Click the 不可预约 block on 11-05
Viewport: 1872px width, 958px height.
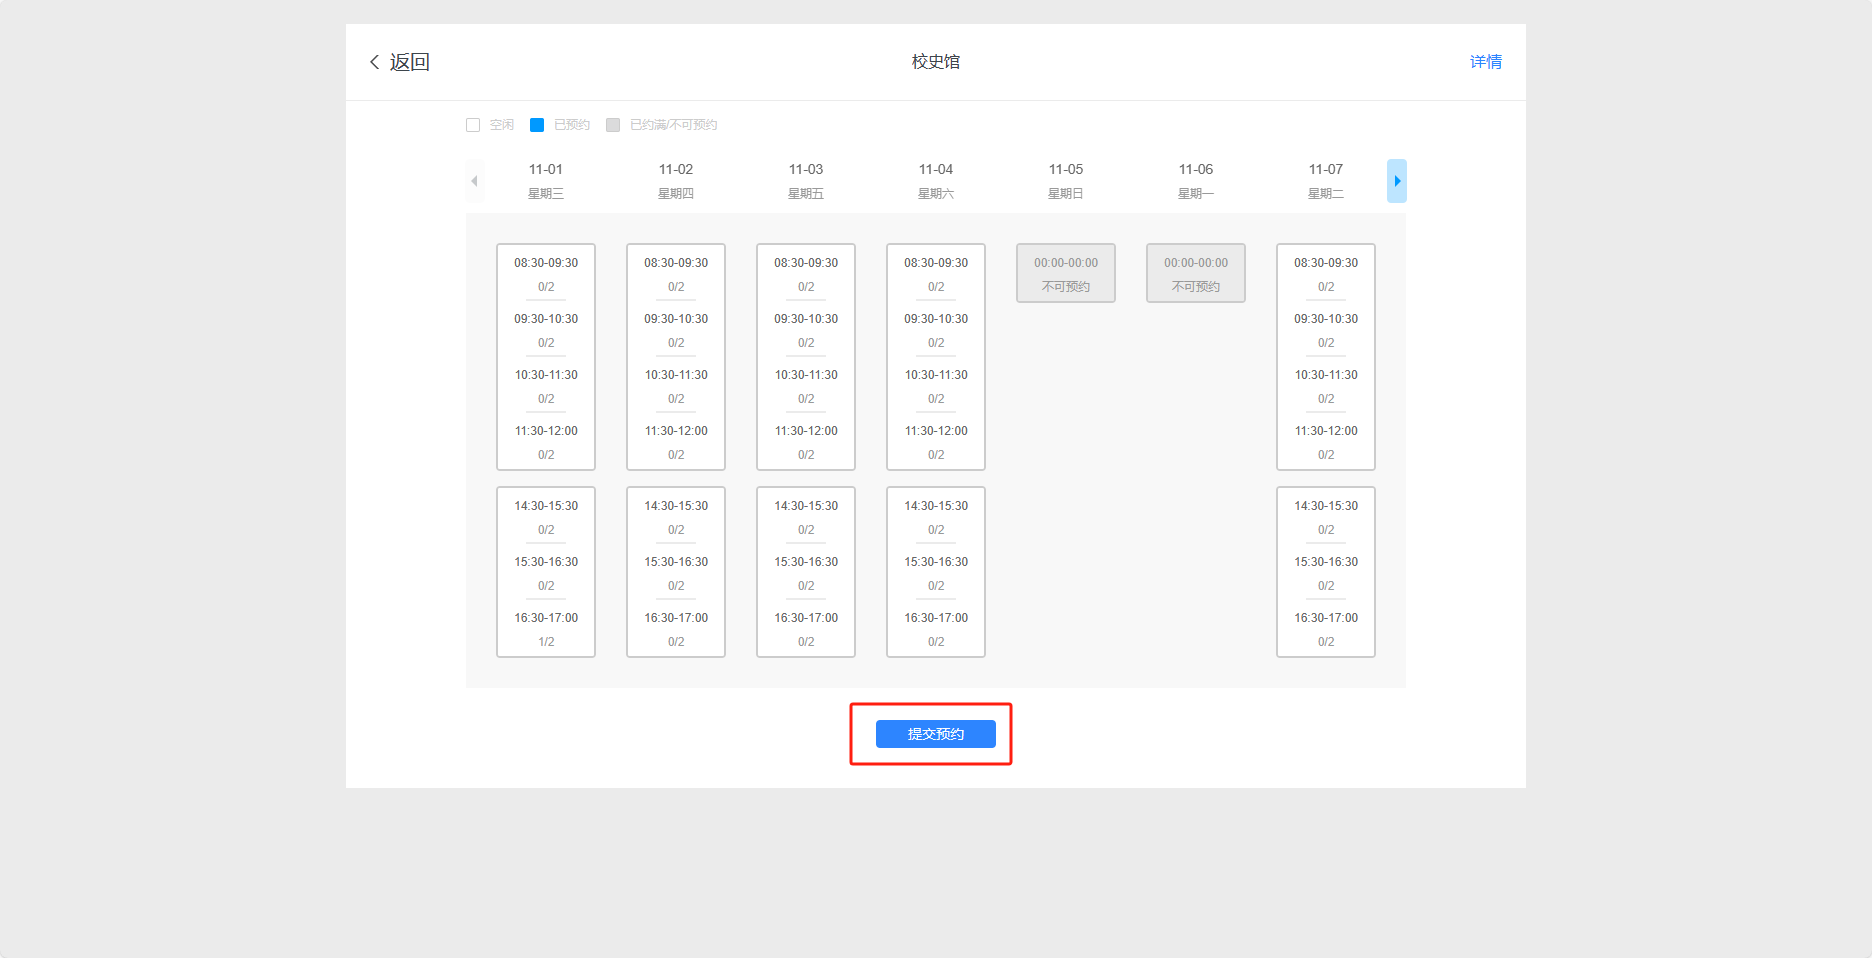coord(1066,273)
